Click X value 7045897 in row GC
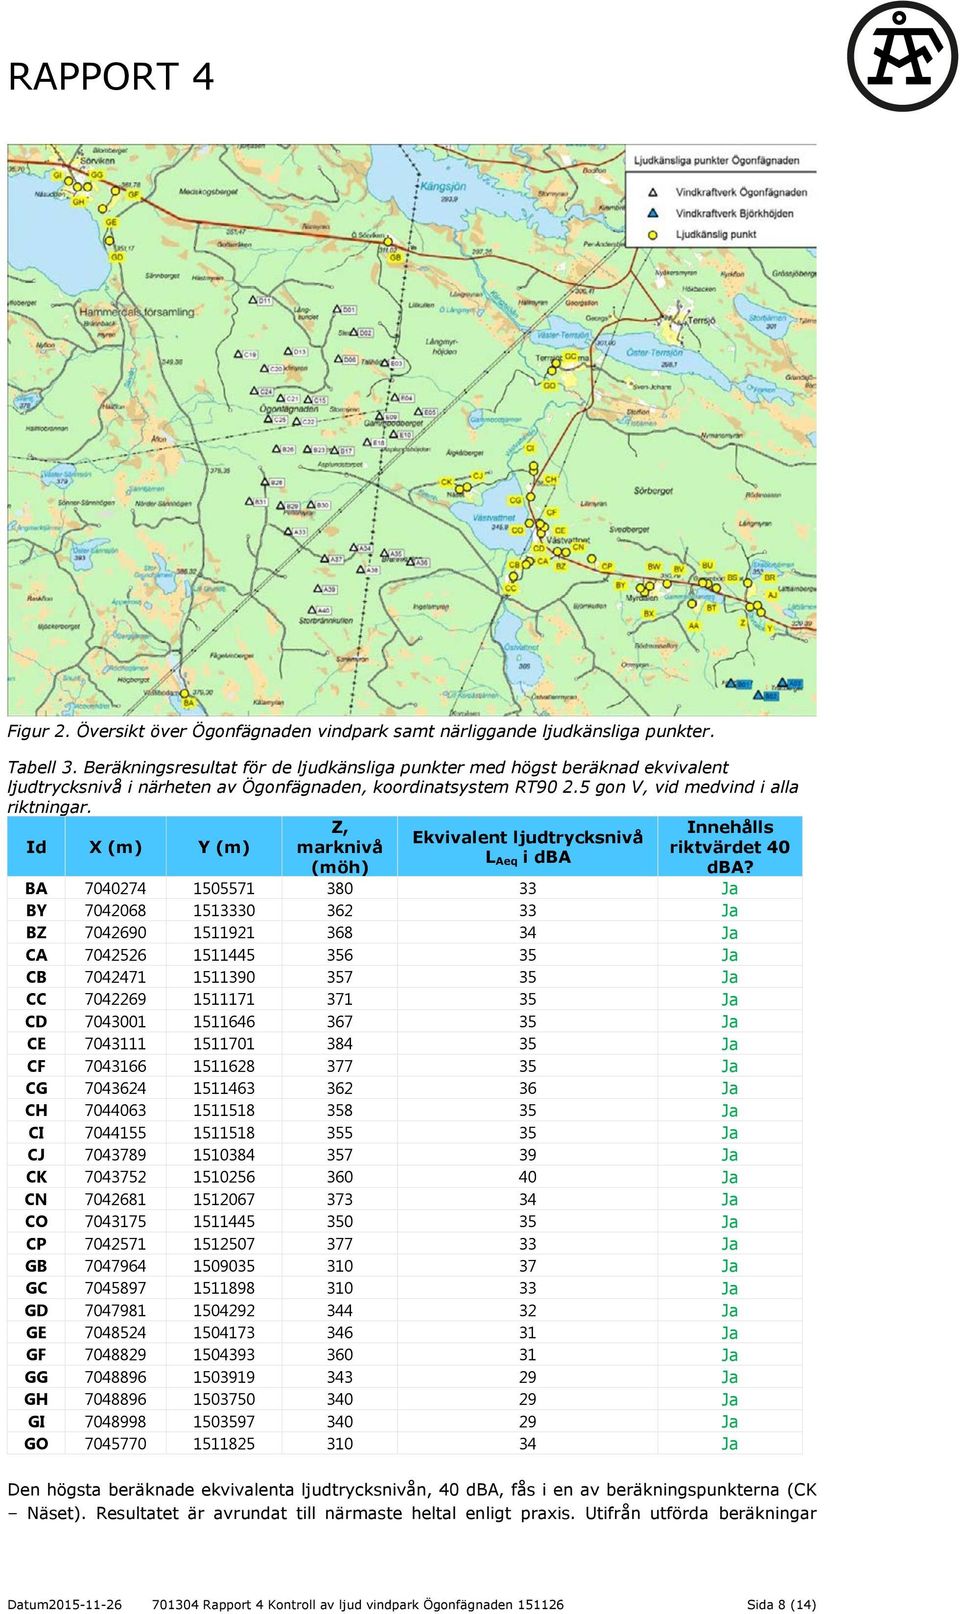960x1614 pixels. pos(115,1288)
